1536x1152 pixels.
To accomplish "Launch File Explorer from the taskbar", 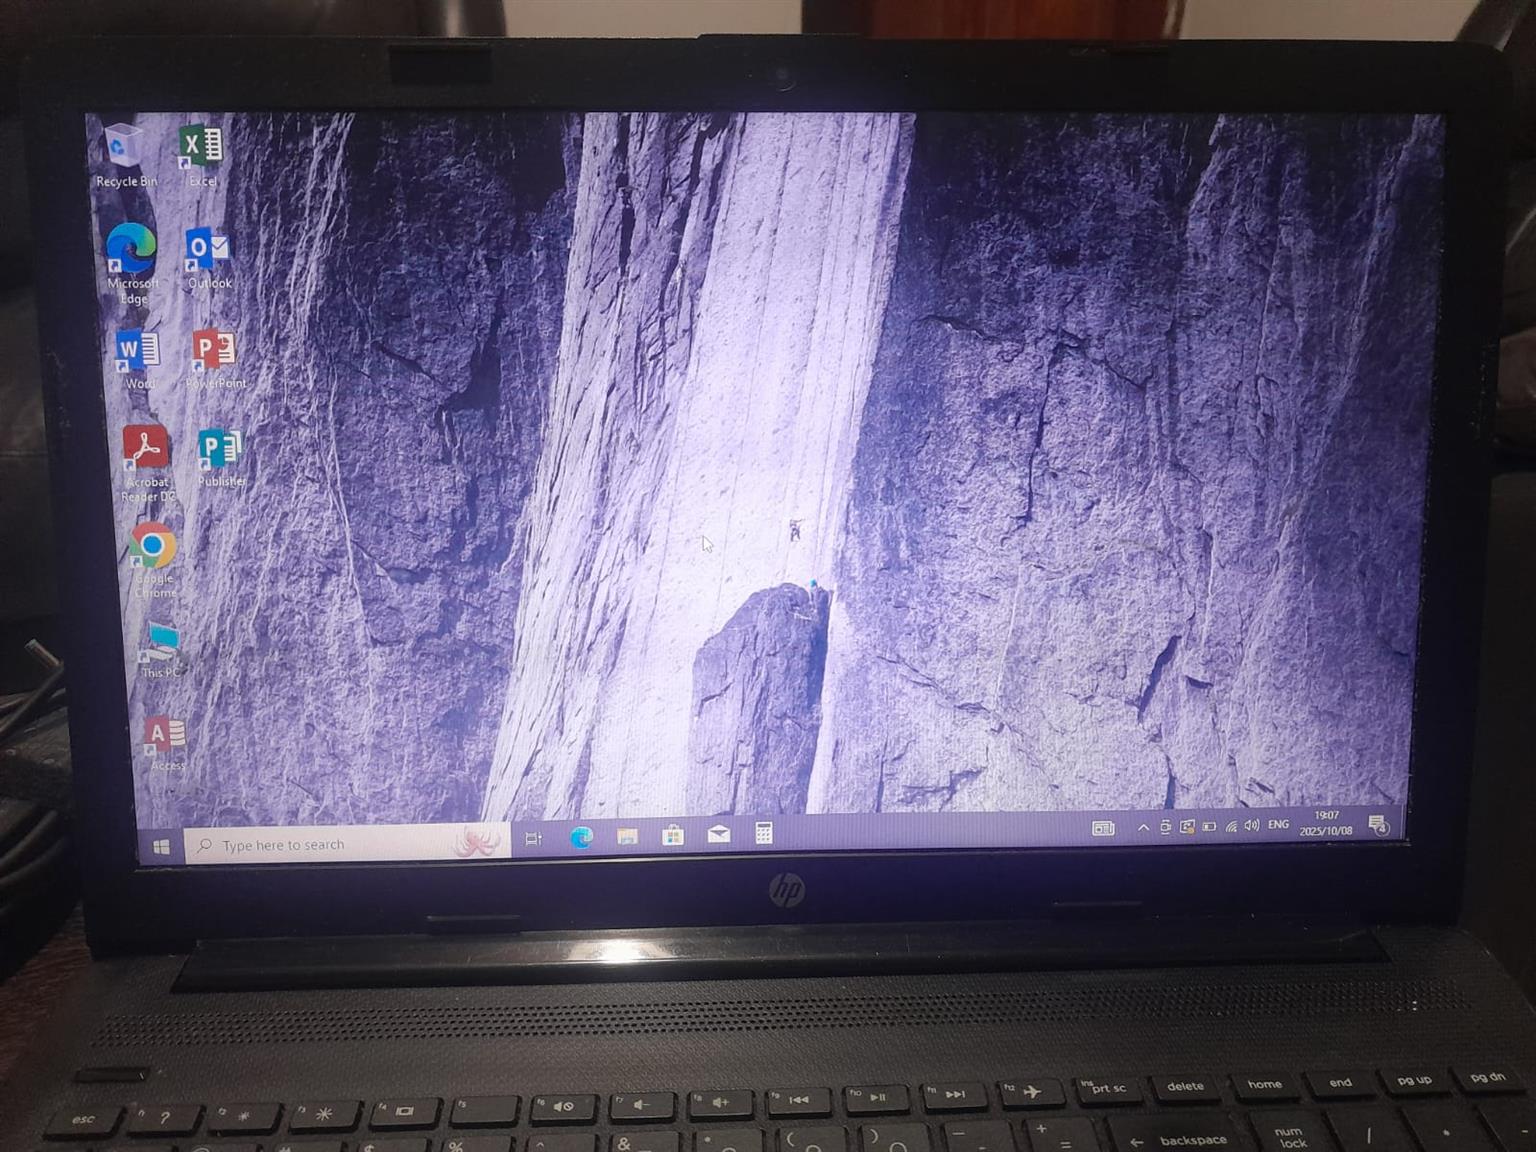I will tap(627, 836).
